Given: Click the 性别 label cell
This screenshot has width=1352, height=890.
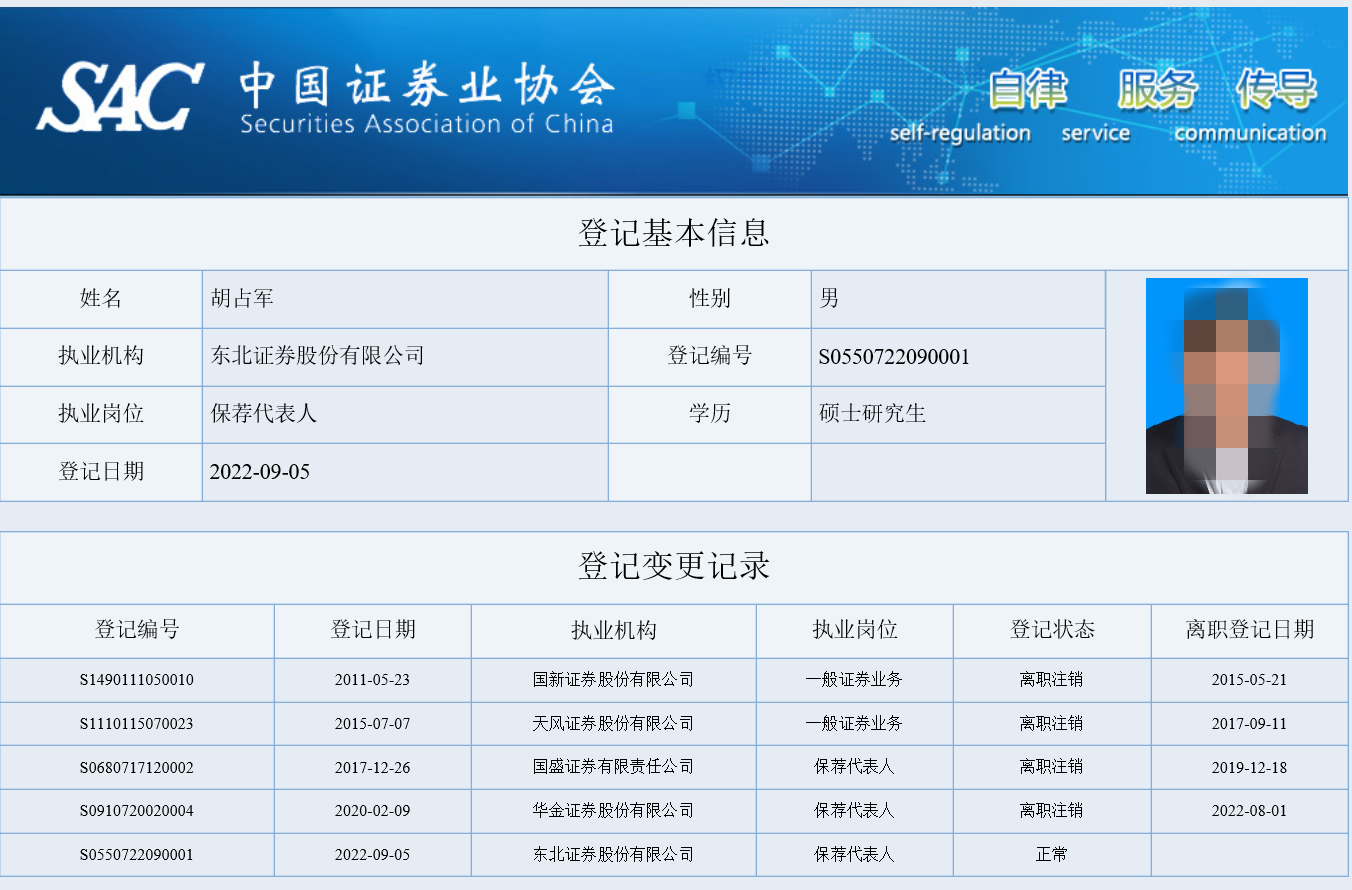Looking at the screenshot, I should tap(710, 298).
